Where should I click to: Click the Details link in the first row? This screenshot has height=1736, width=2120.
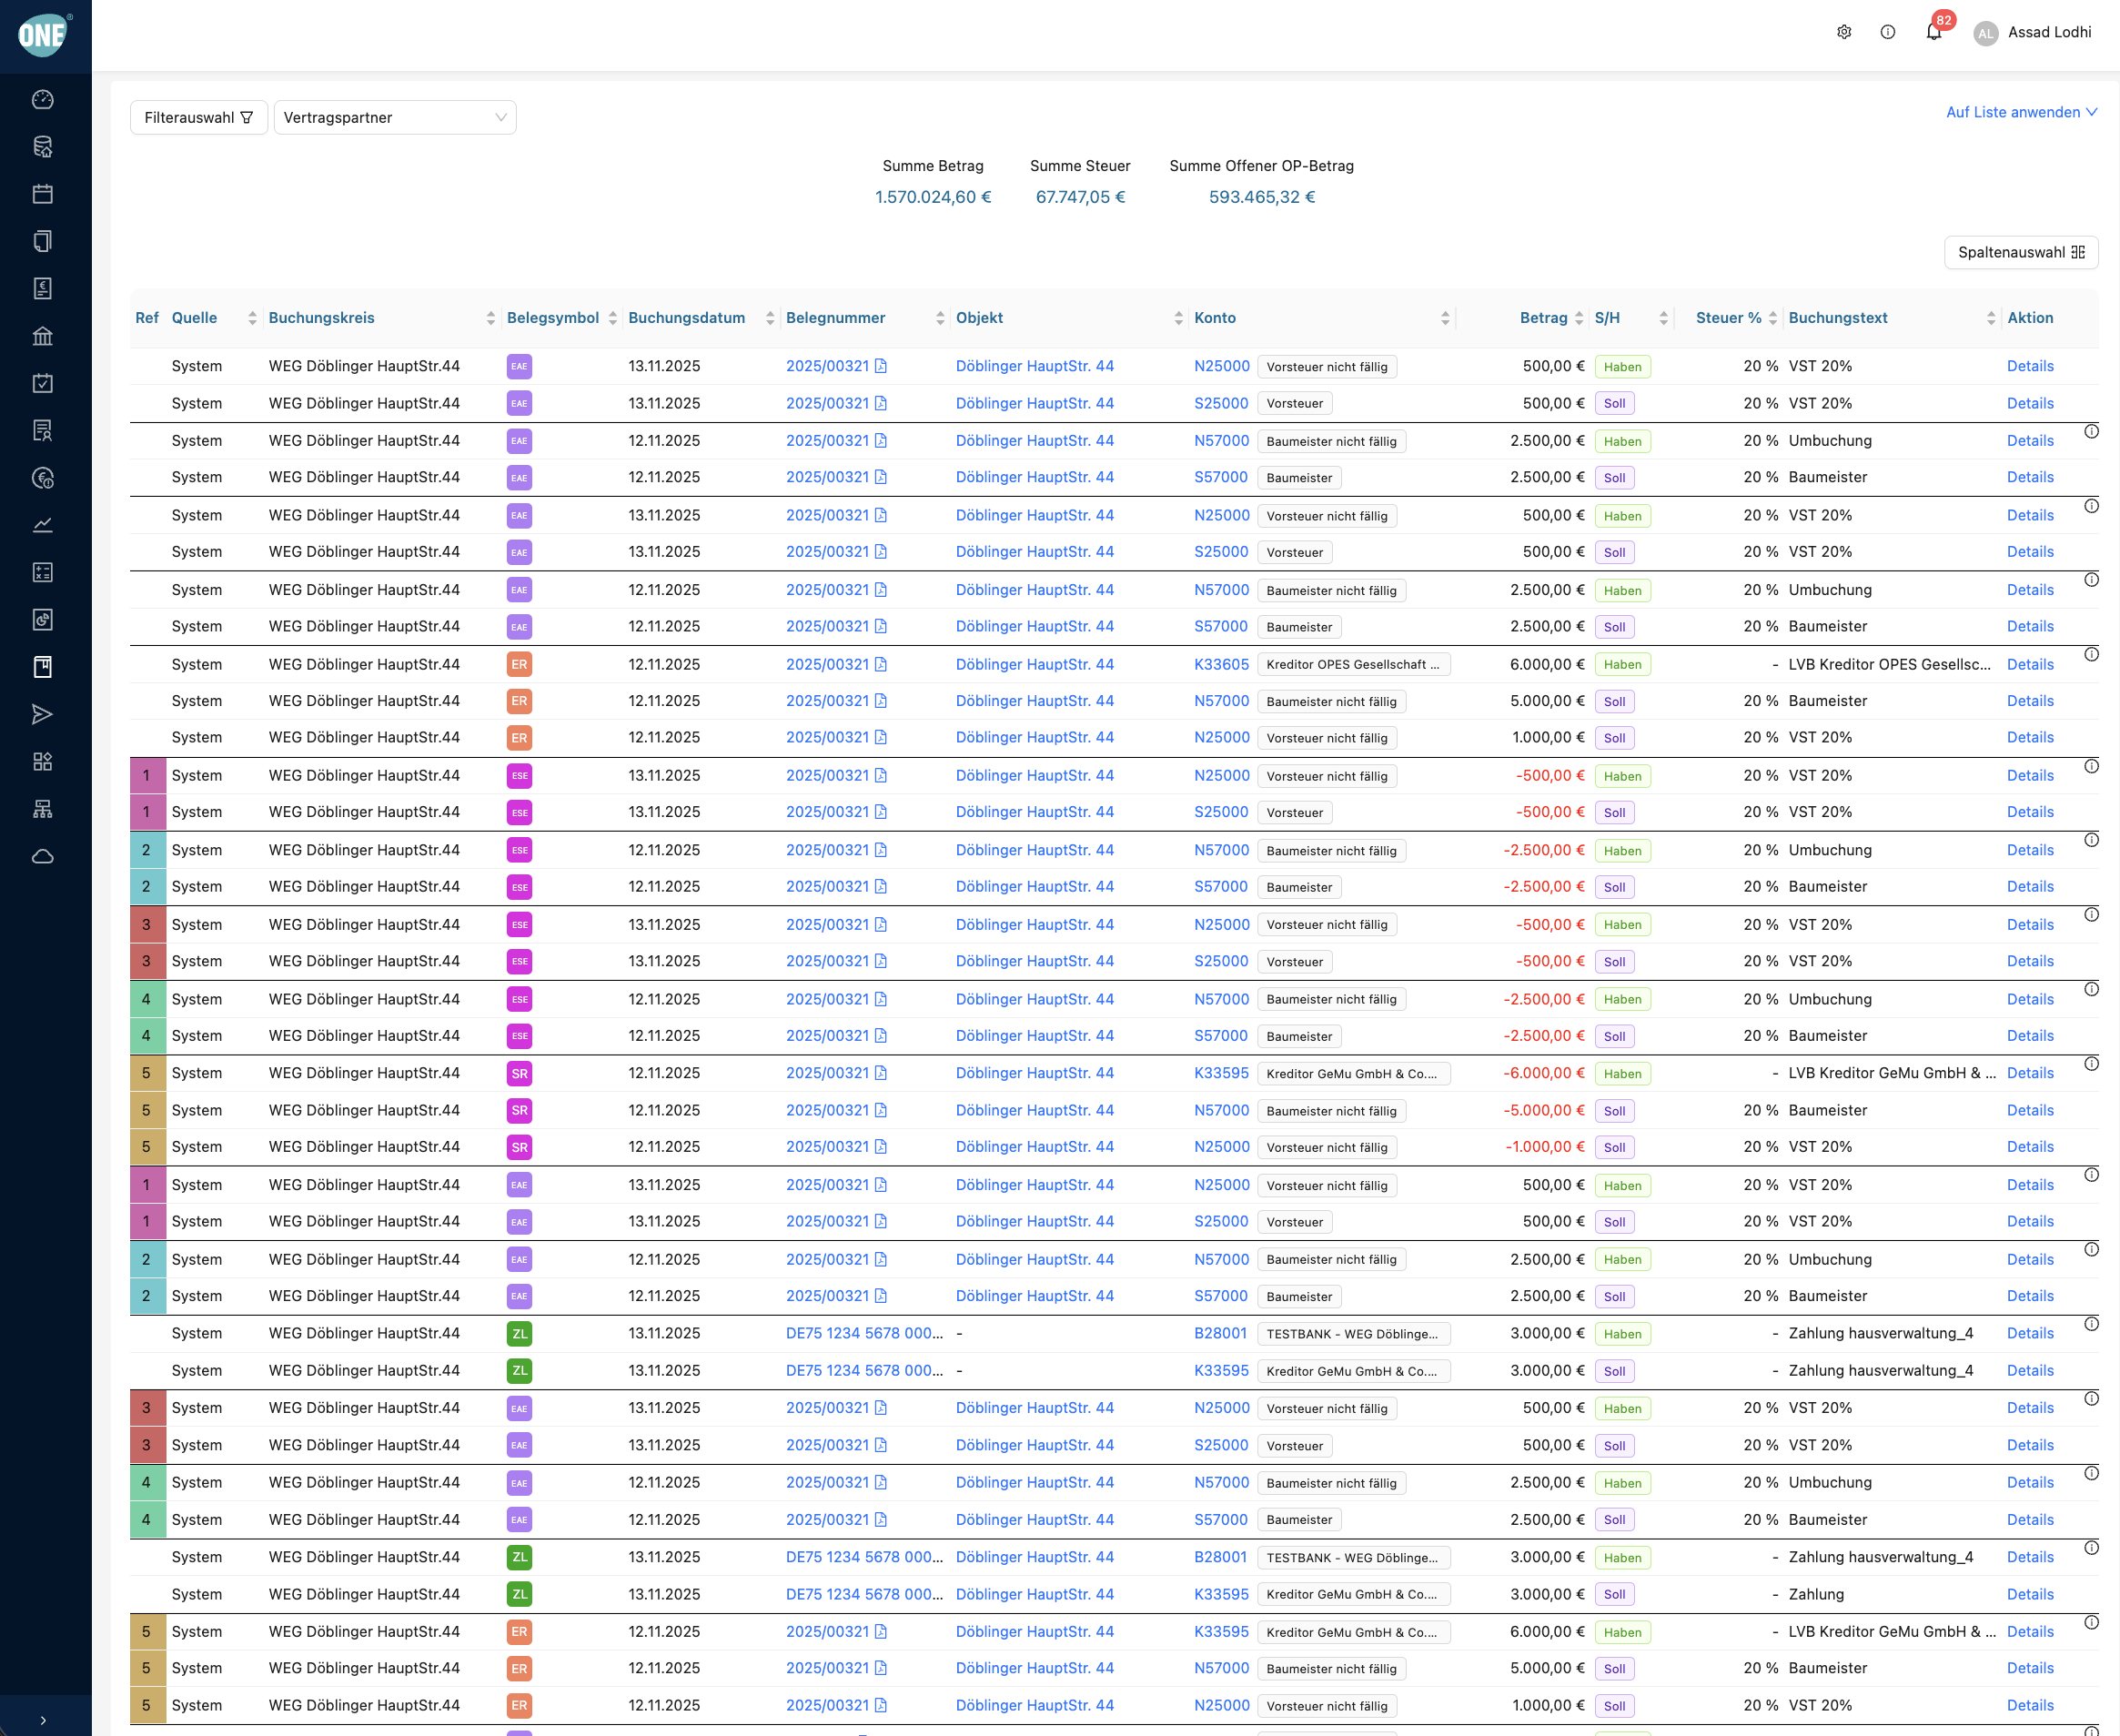pos(2029,366)
